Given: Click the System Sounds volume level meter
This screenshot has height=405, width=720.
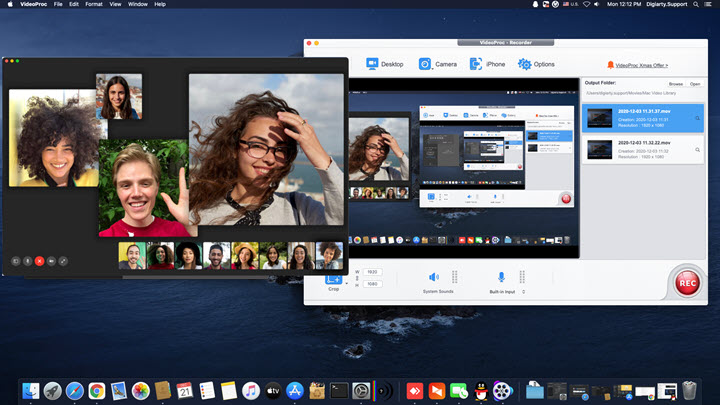Looking at the screenshot, I should 454,277.
